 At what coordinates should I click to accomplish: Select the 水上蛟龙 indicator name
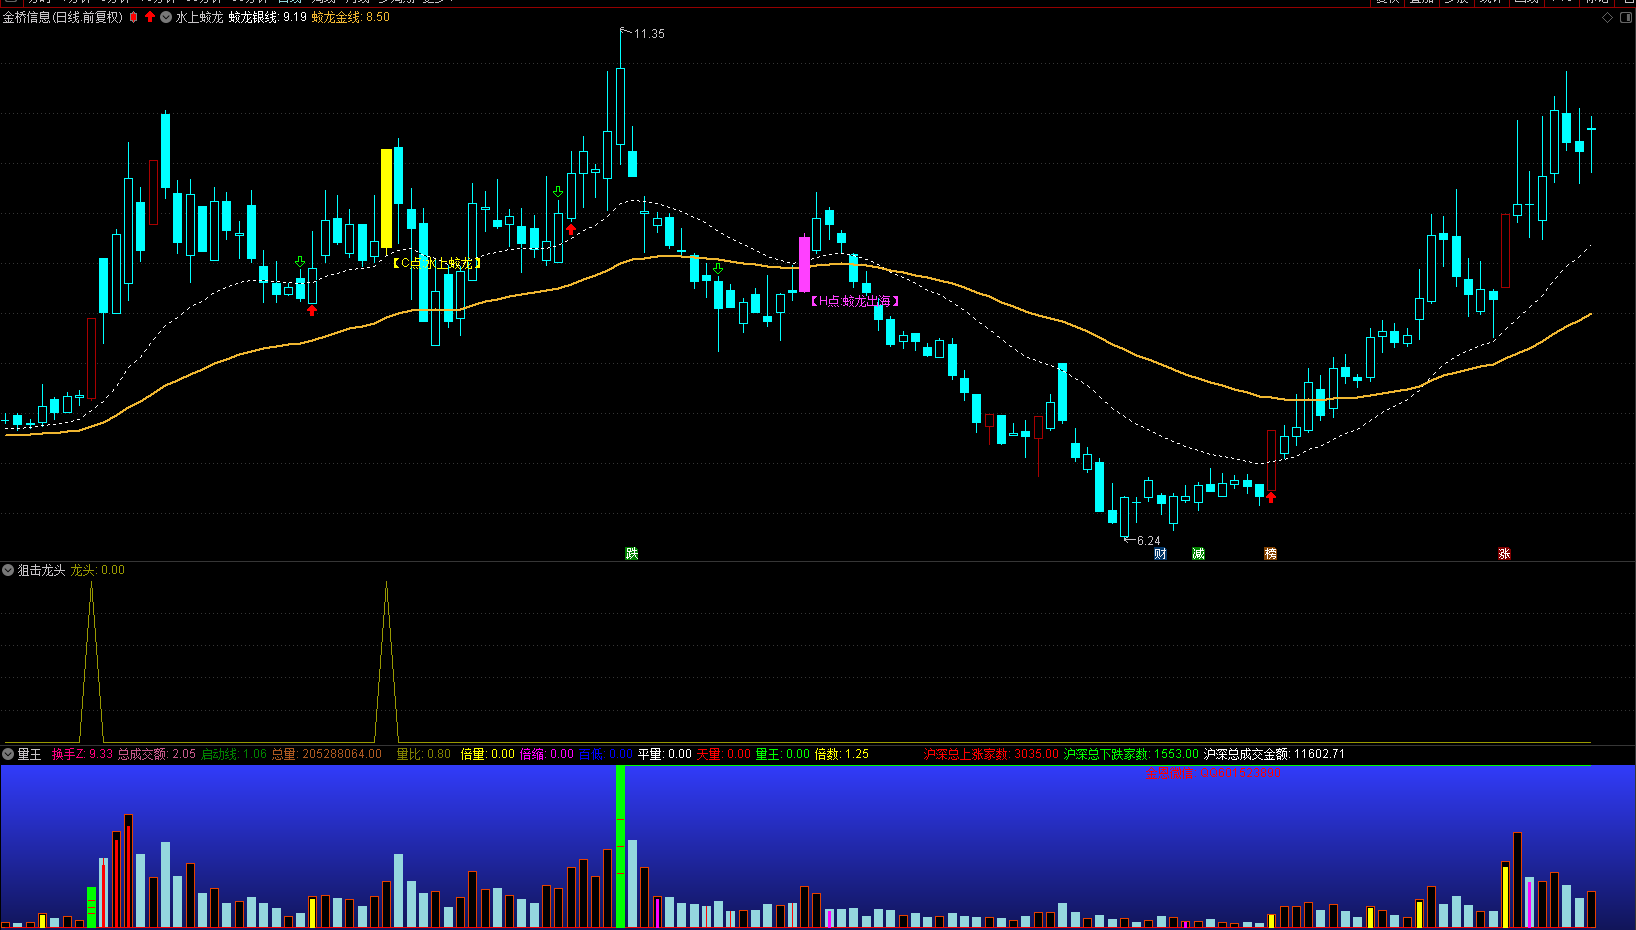click(x=199, y=17)
